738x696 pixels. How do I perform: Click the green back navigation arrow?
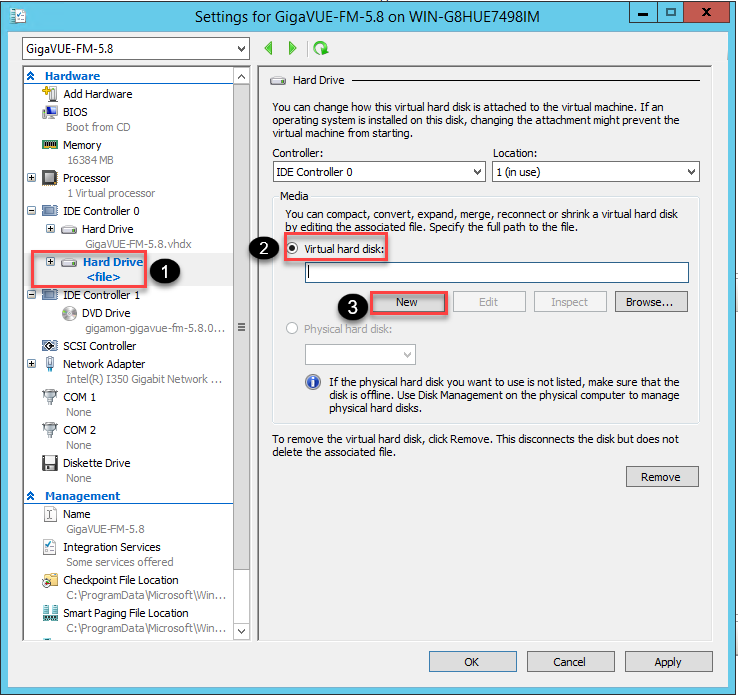(x=268, y=48)
